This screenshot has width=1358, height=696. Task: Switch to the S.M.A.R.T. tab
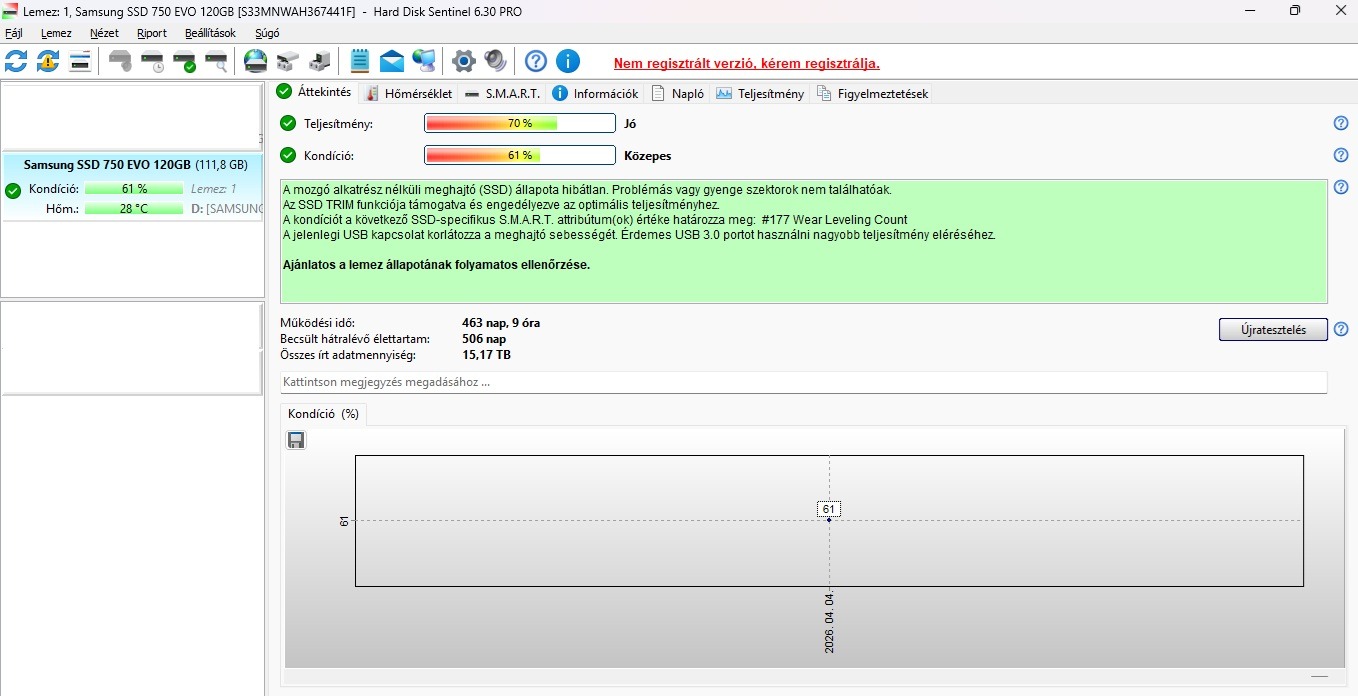503,93
